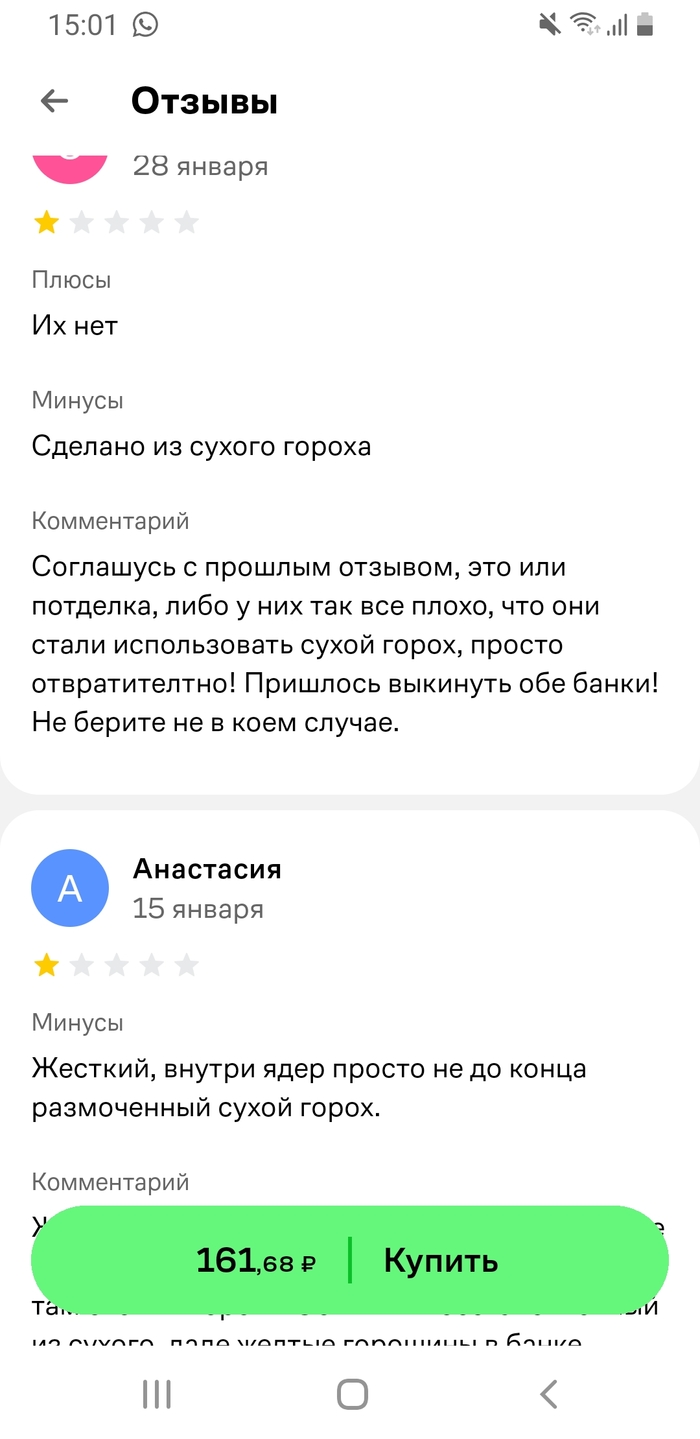Screen dimensions: 700x1439
Task: Tap the comment starting "Соглашусь с прошлым отзывом"
Action: (346, 644)
